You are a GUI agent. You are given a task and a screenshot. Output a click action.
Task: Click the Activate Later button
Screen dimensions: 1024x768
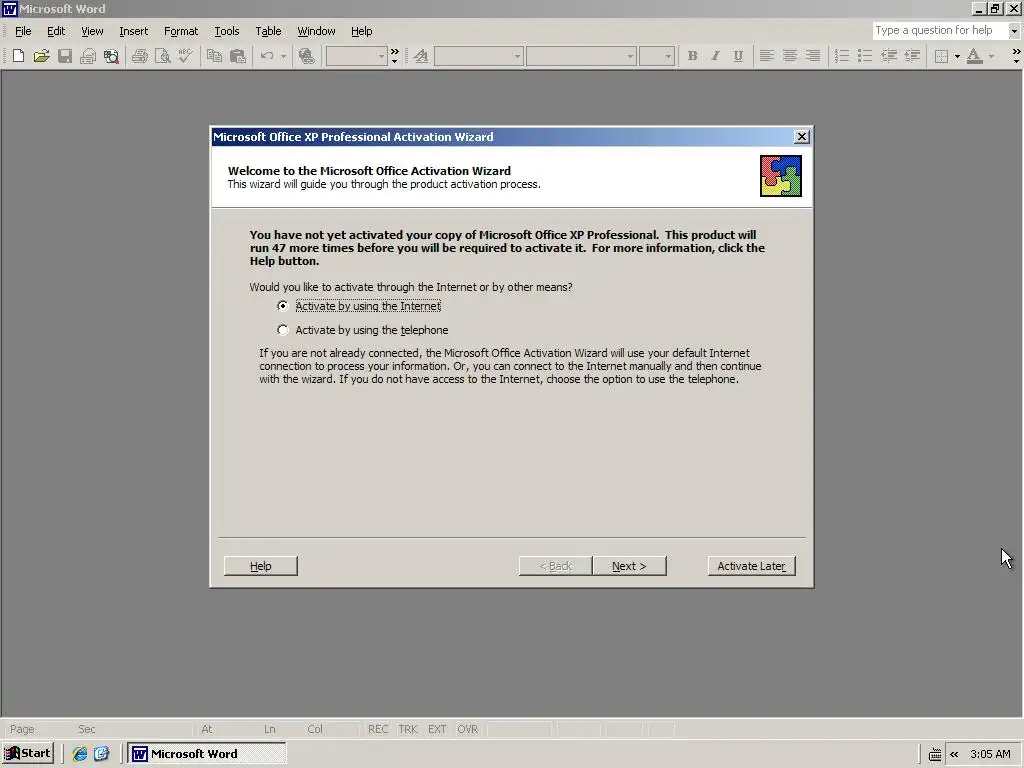[x=752, y=566]
